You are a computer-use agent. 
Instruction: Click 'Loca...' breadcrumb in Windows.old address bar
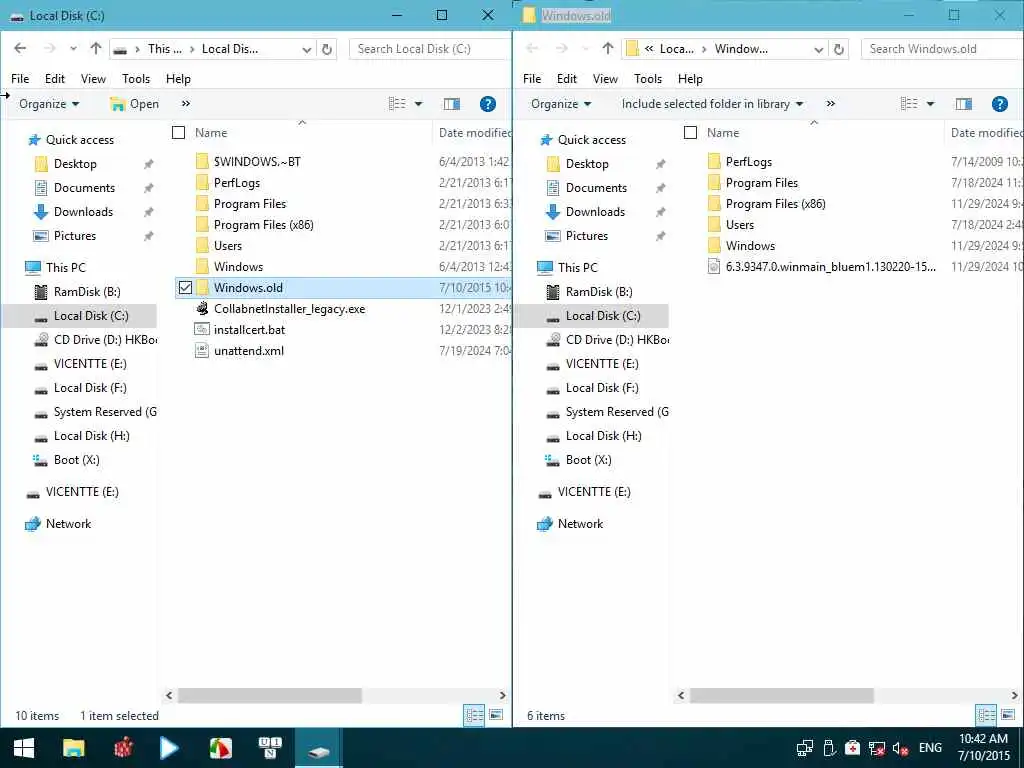point(677,49)
